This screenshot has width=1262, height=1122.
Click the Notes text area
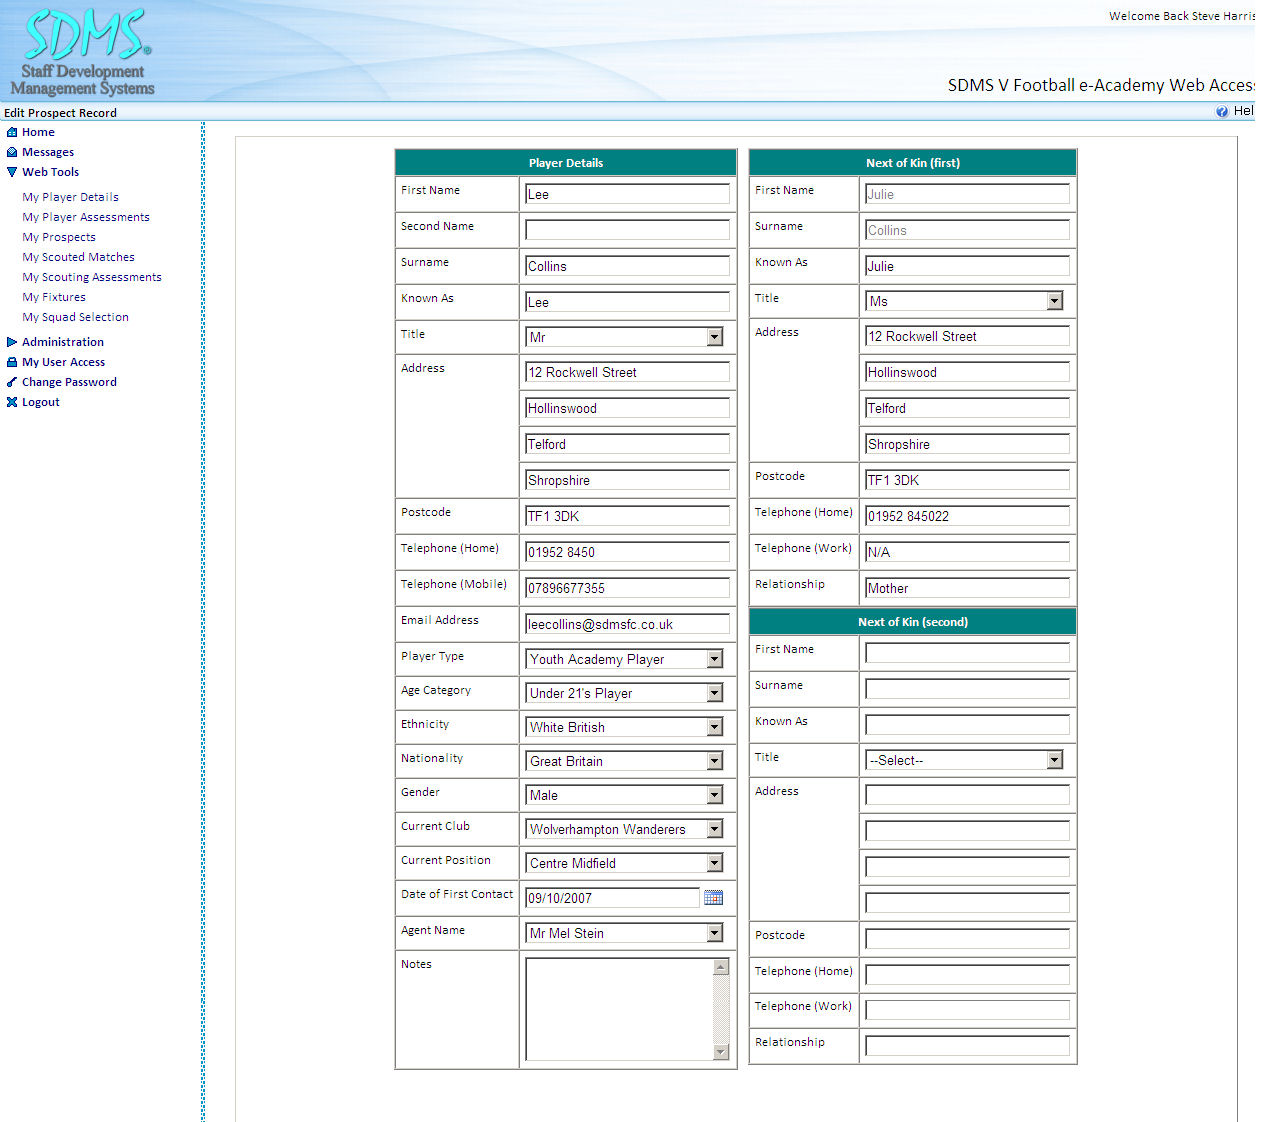point(620,1009)
